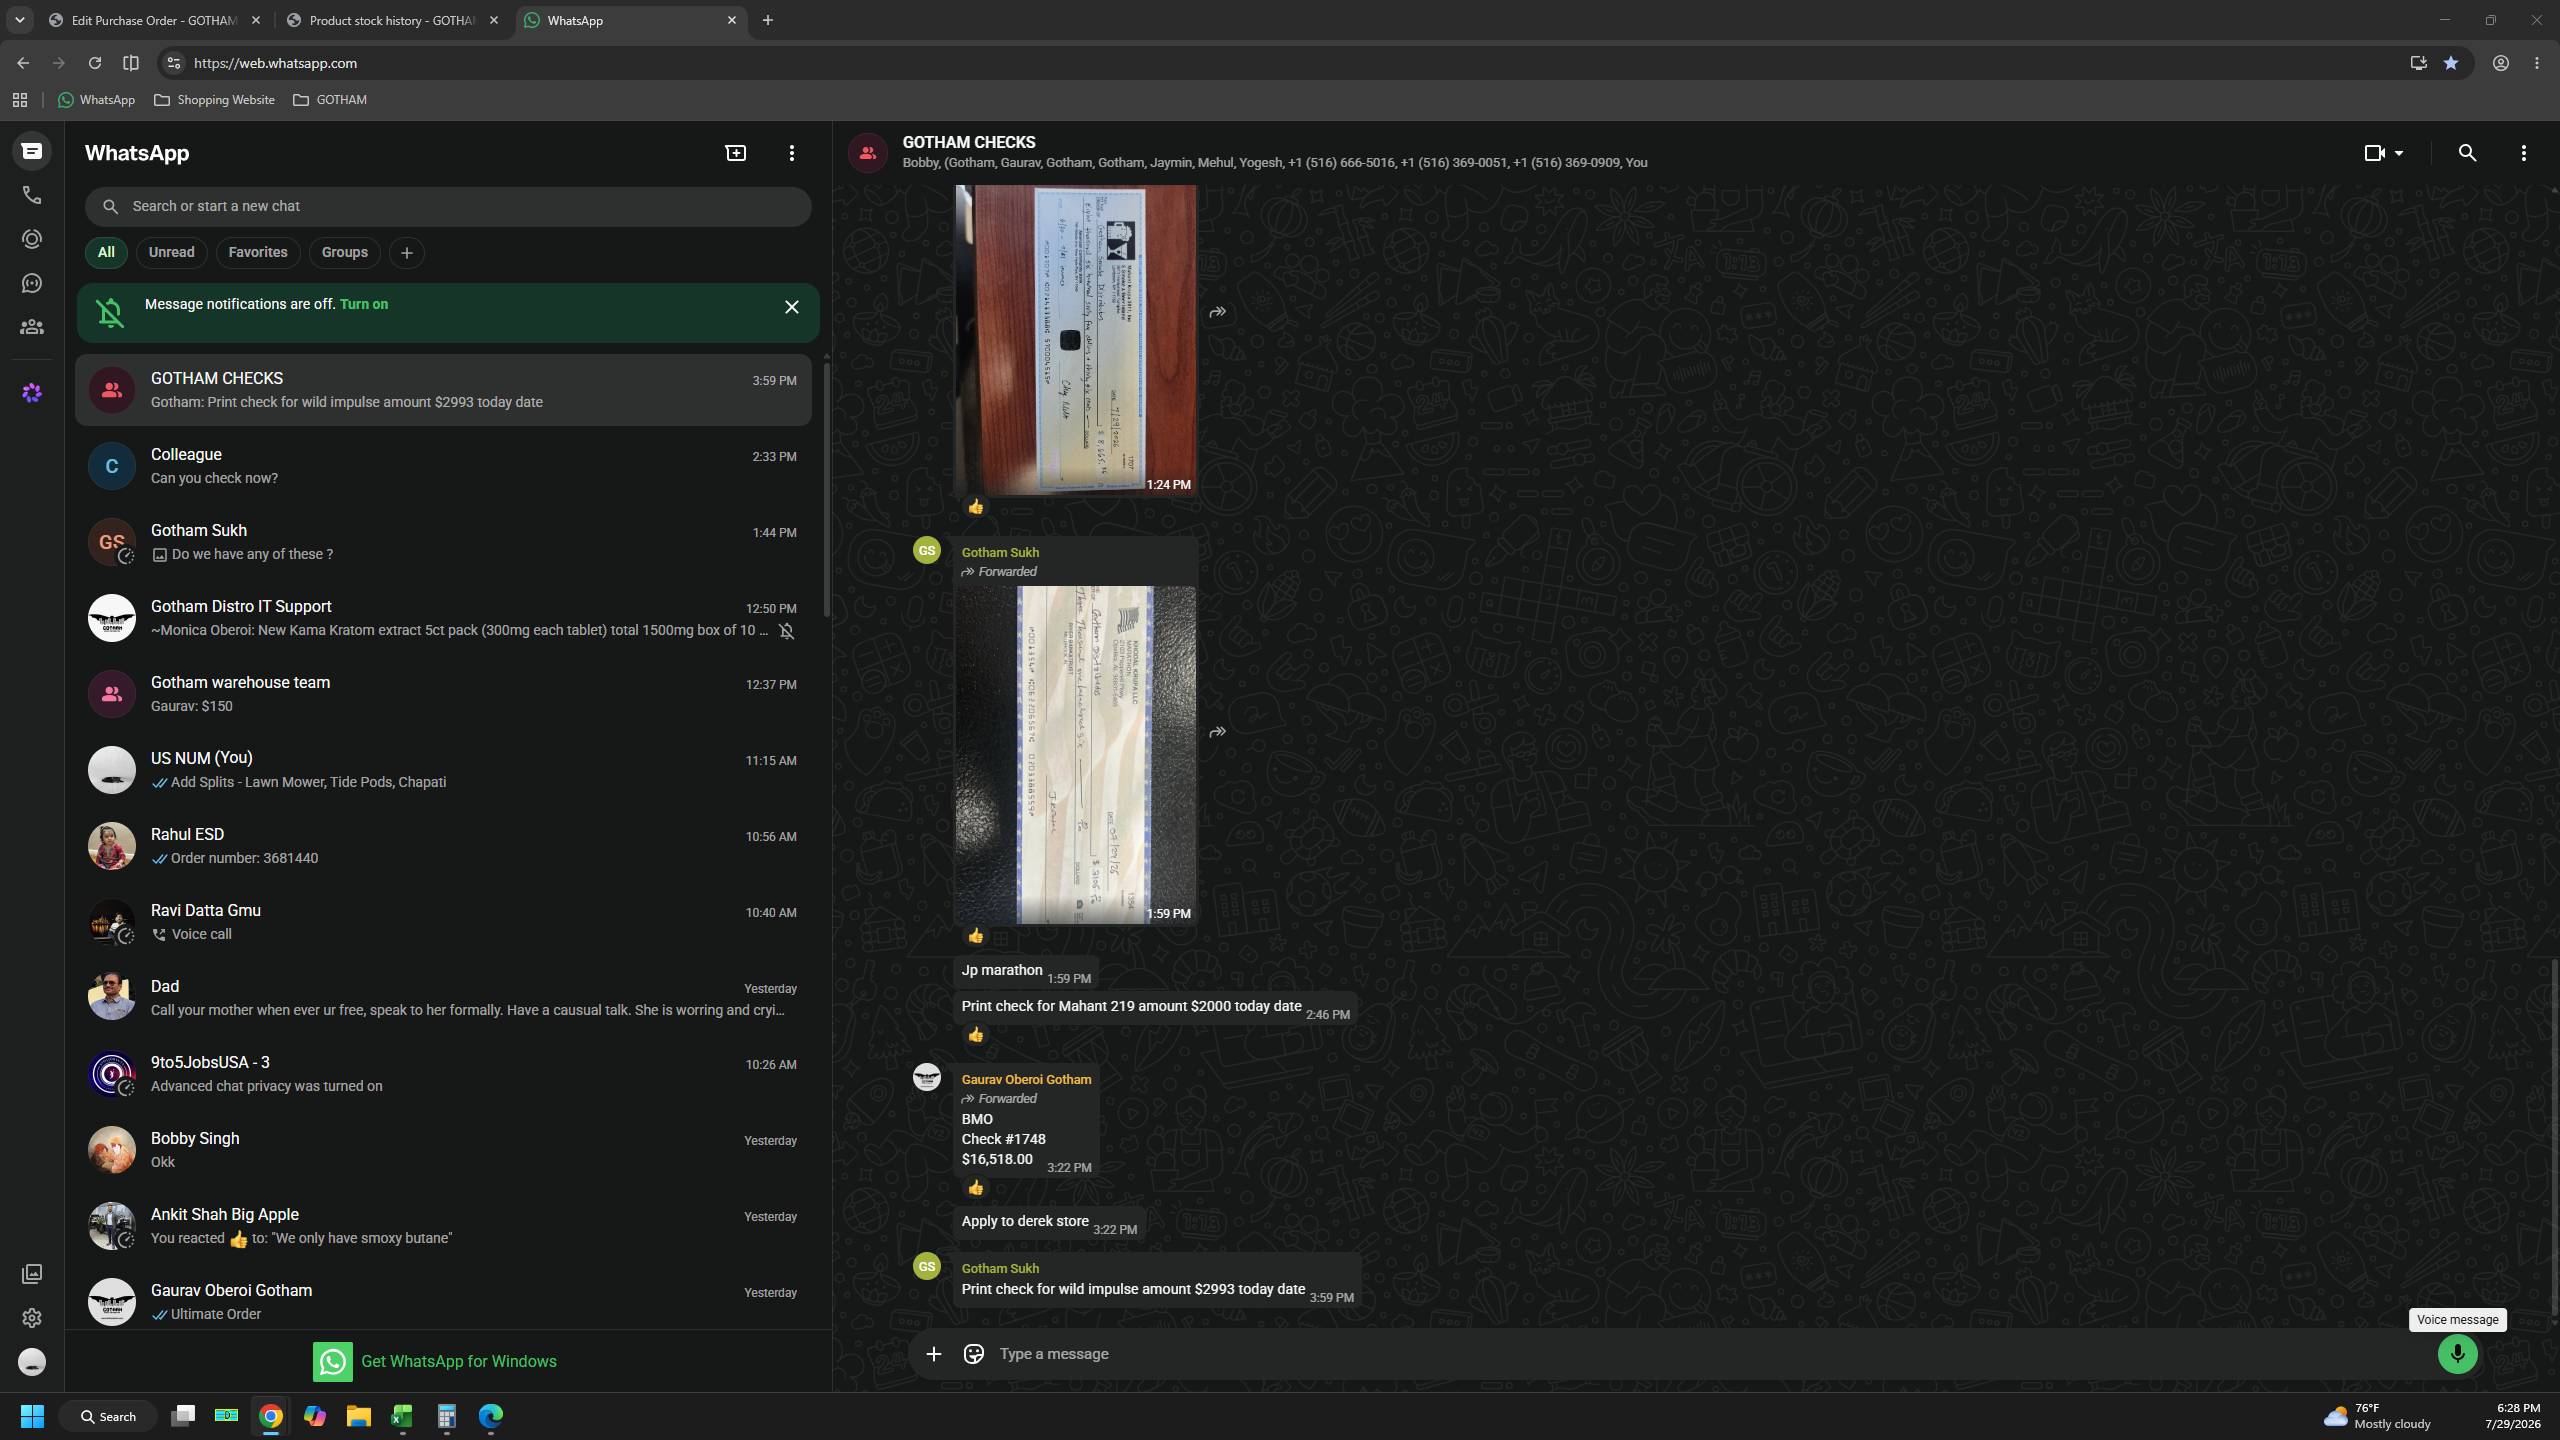Screen dimensions: 2560x1440
Task: Open the Channels icon in sidebar
Action: click(x=32, y=283)
